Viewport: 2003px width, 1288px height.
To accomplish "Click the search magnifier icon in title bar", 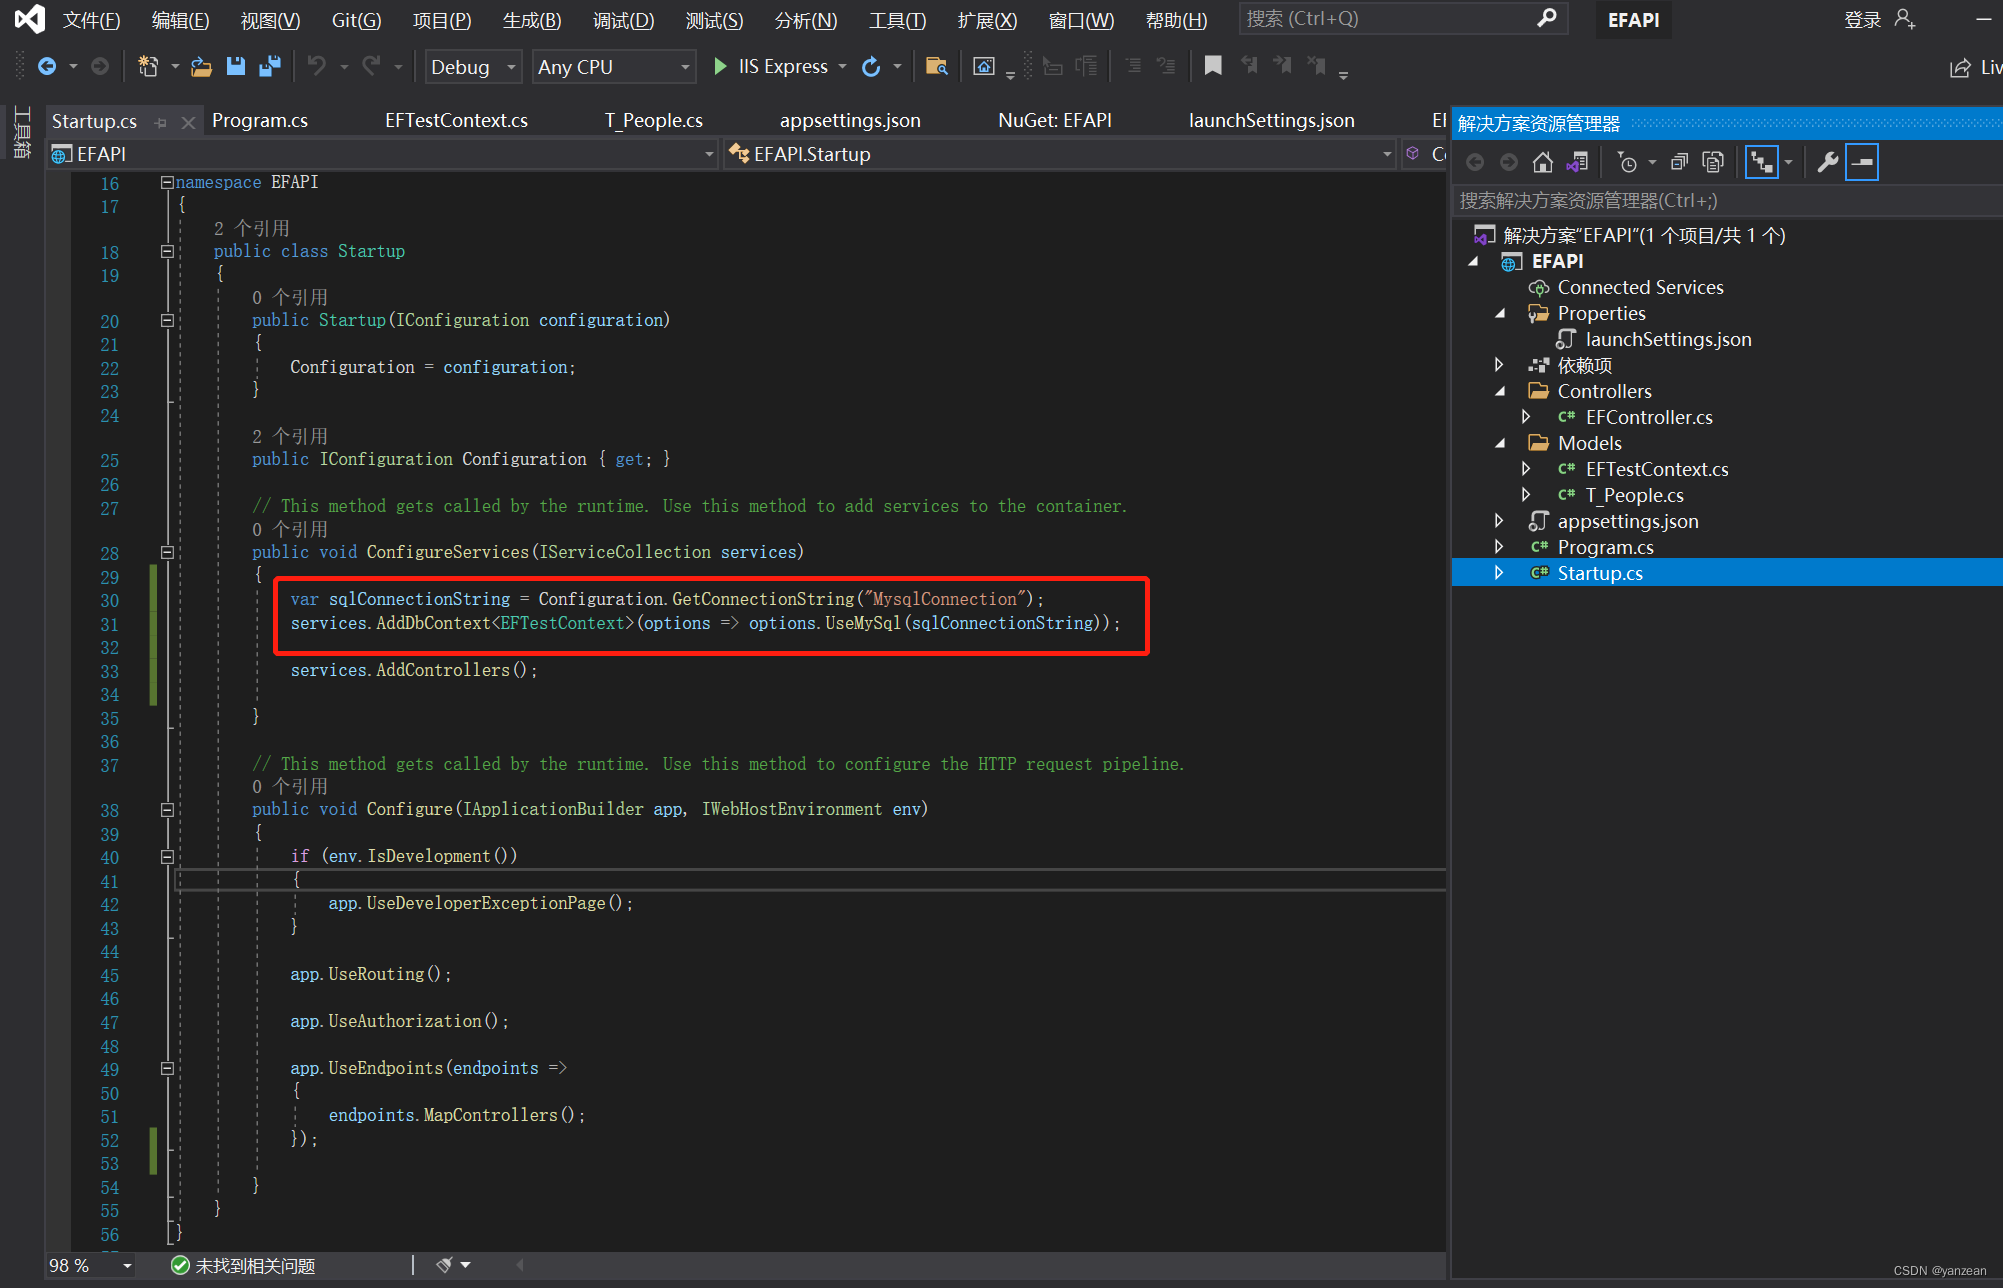I will tap(1546, 18).
